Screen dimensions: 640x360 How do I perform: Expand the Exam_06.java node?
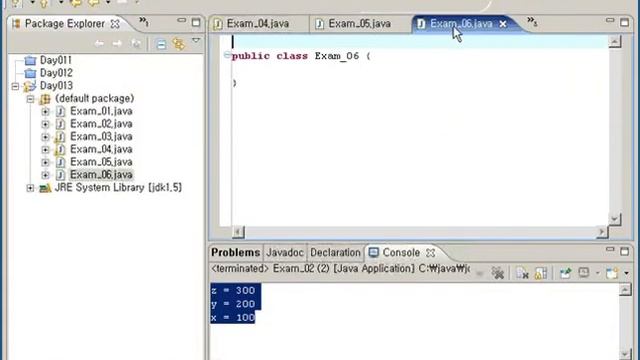point(45,175)
